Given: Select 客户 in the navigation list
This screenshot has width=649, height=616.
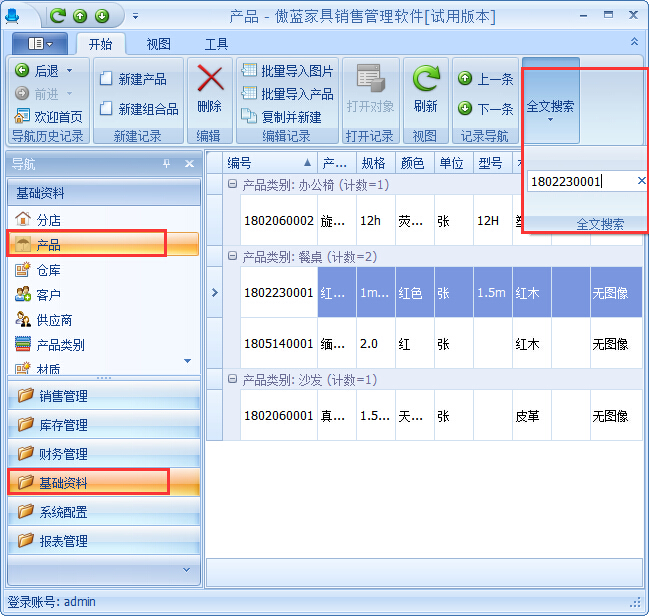Looking at the screenshot, I should click(103, 295).
